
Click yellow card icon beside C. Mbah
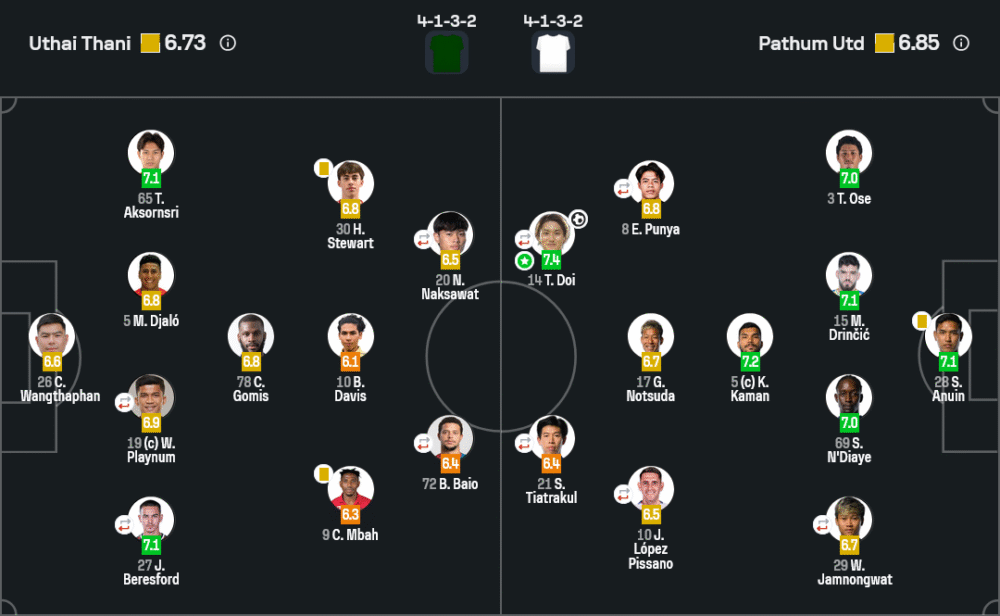(x=323, y=473)
